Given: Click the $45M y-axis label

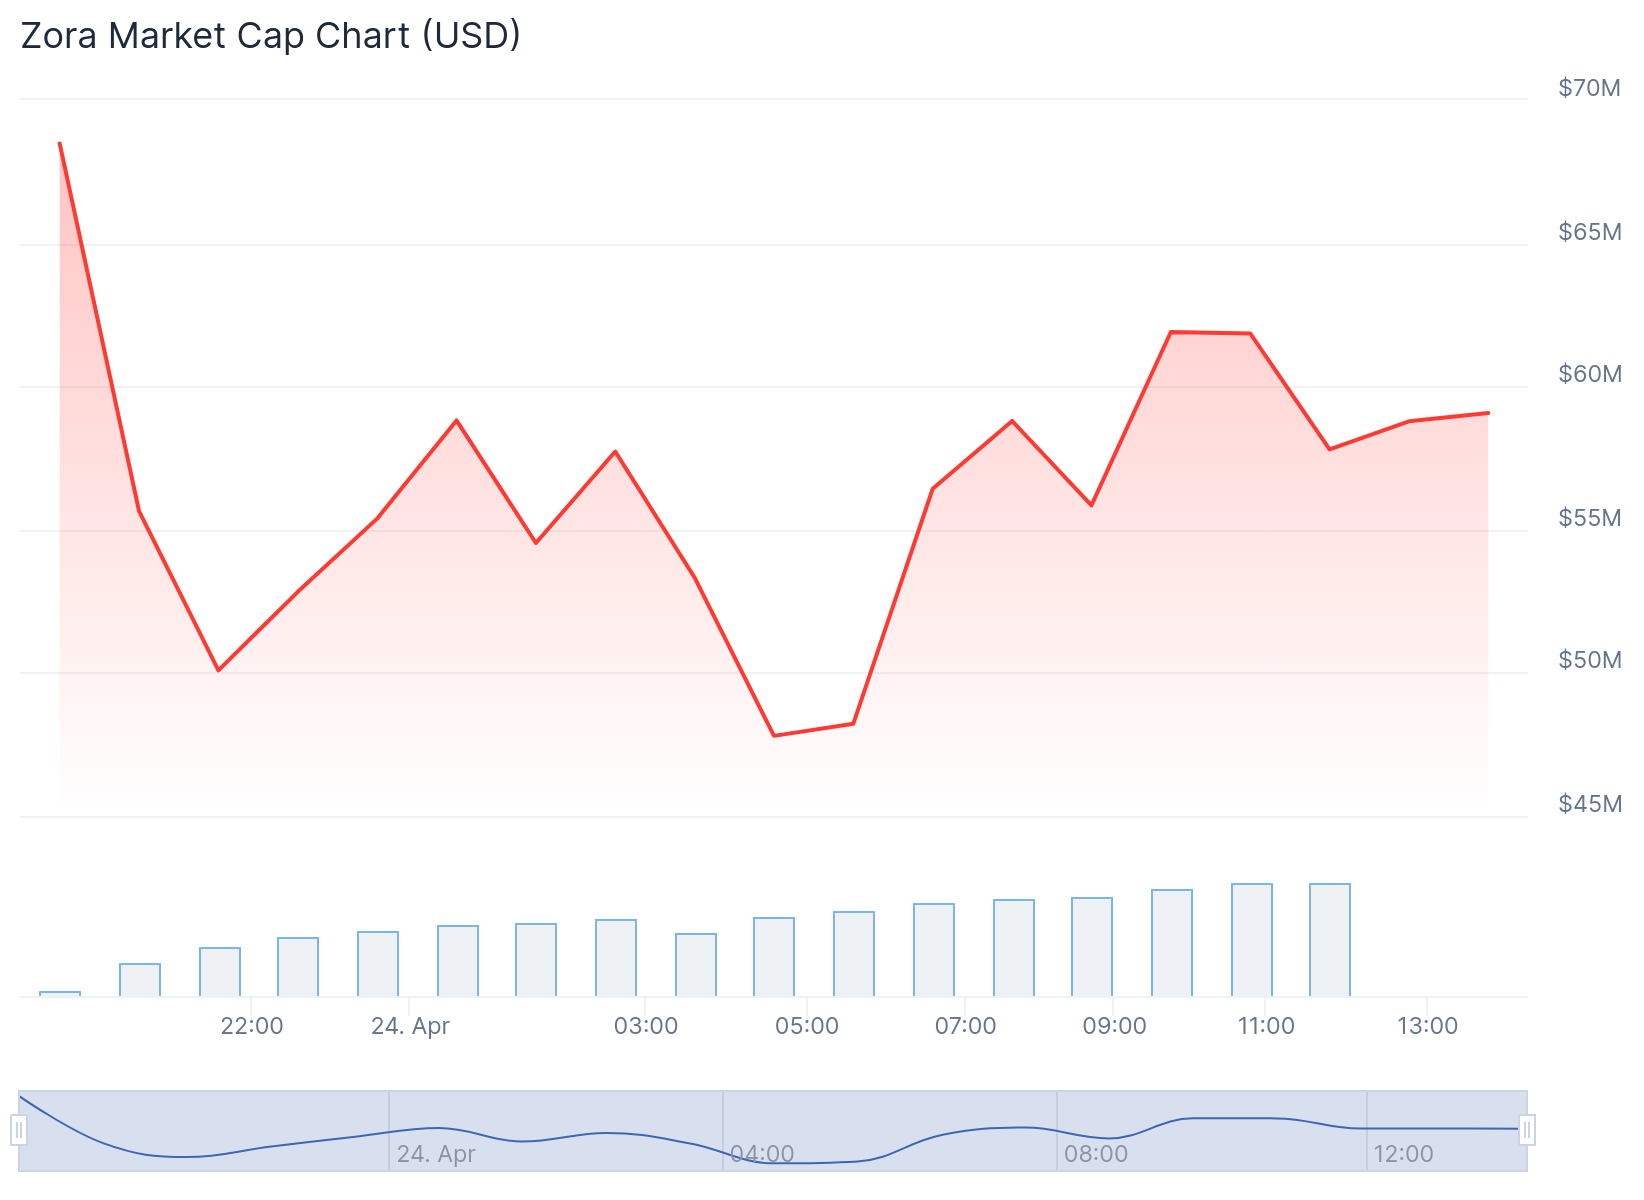Looking at the screenshot, I should point(1589,804).
